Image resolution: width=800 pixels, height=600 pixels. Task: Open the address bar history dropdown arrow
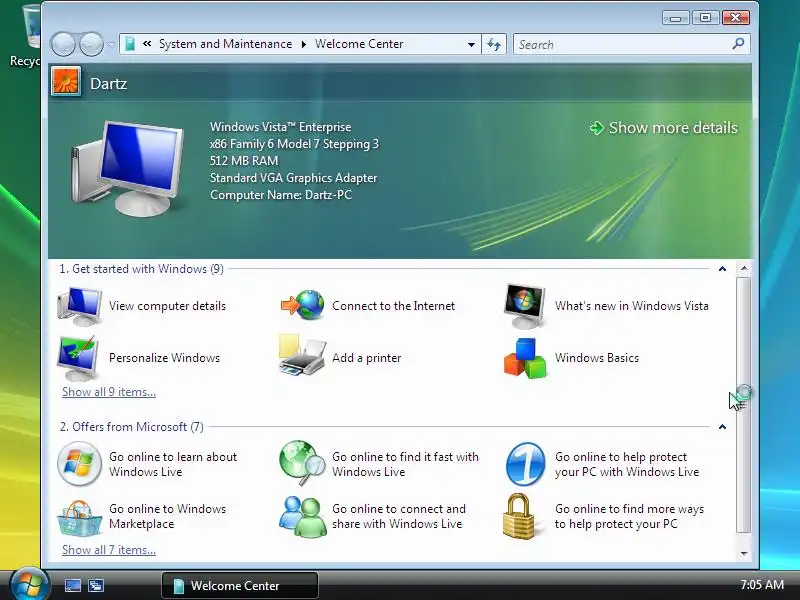coord(471,44)
